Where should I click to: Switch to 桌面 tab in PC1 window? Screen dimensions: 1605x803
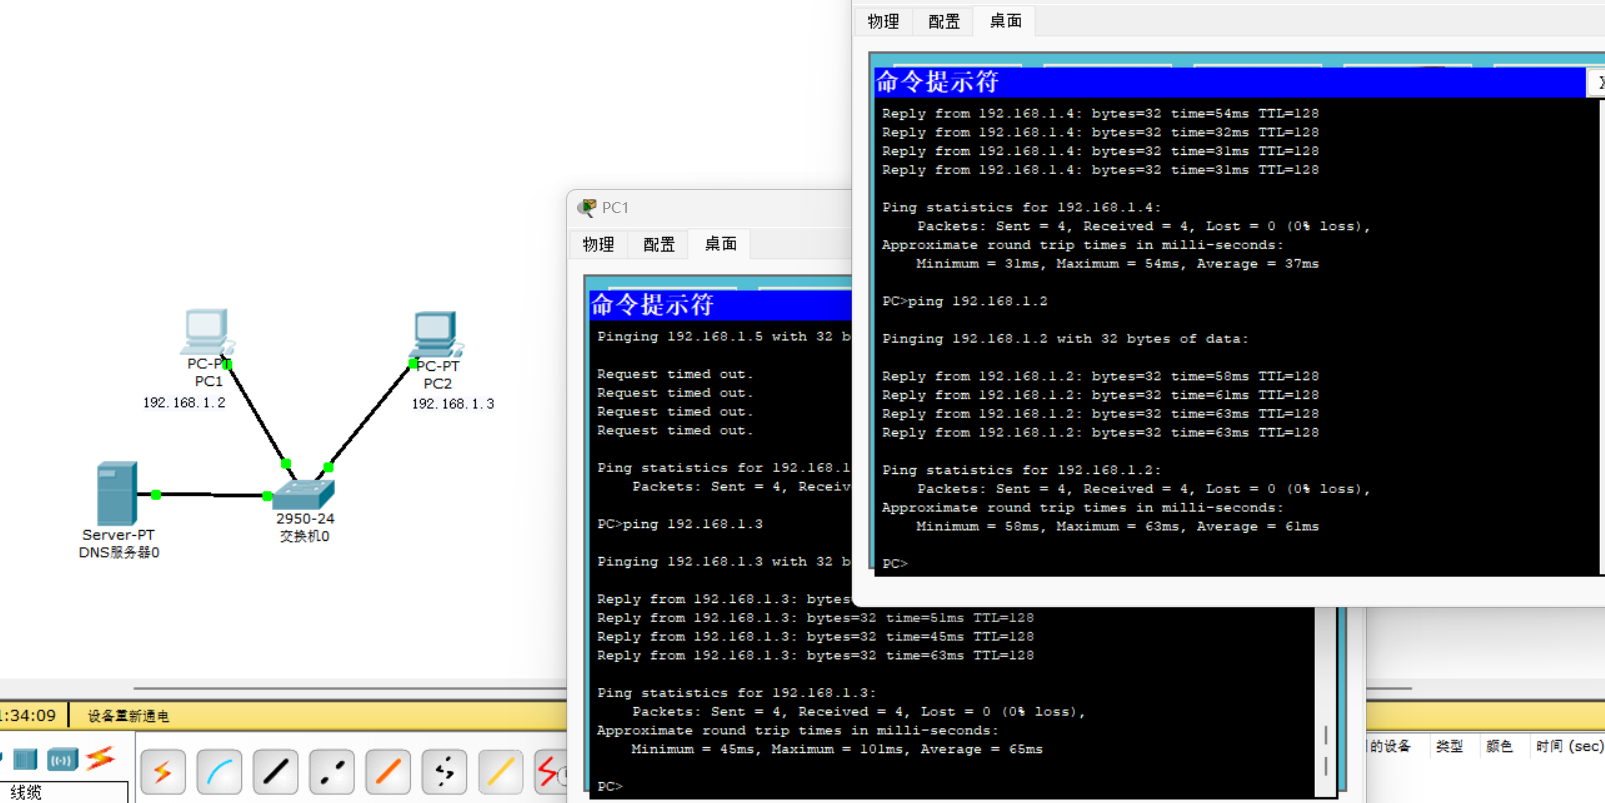[x=720, y=243]
